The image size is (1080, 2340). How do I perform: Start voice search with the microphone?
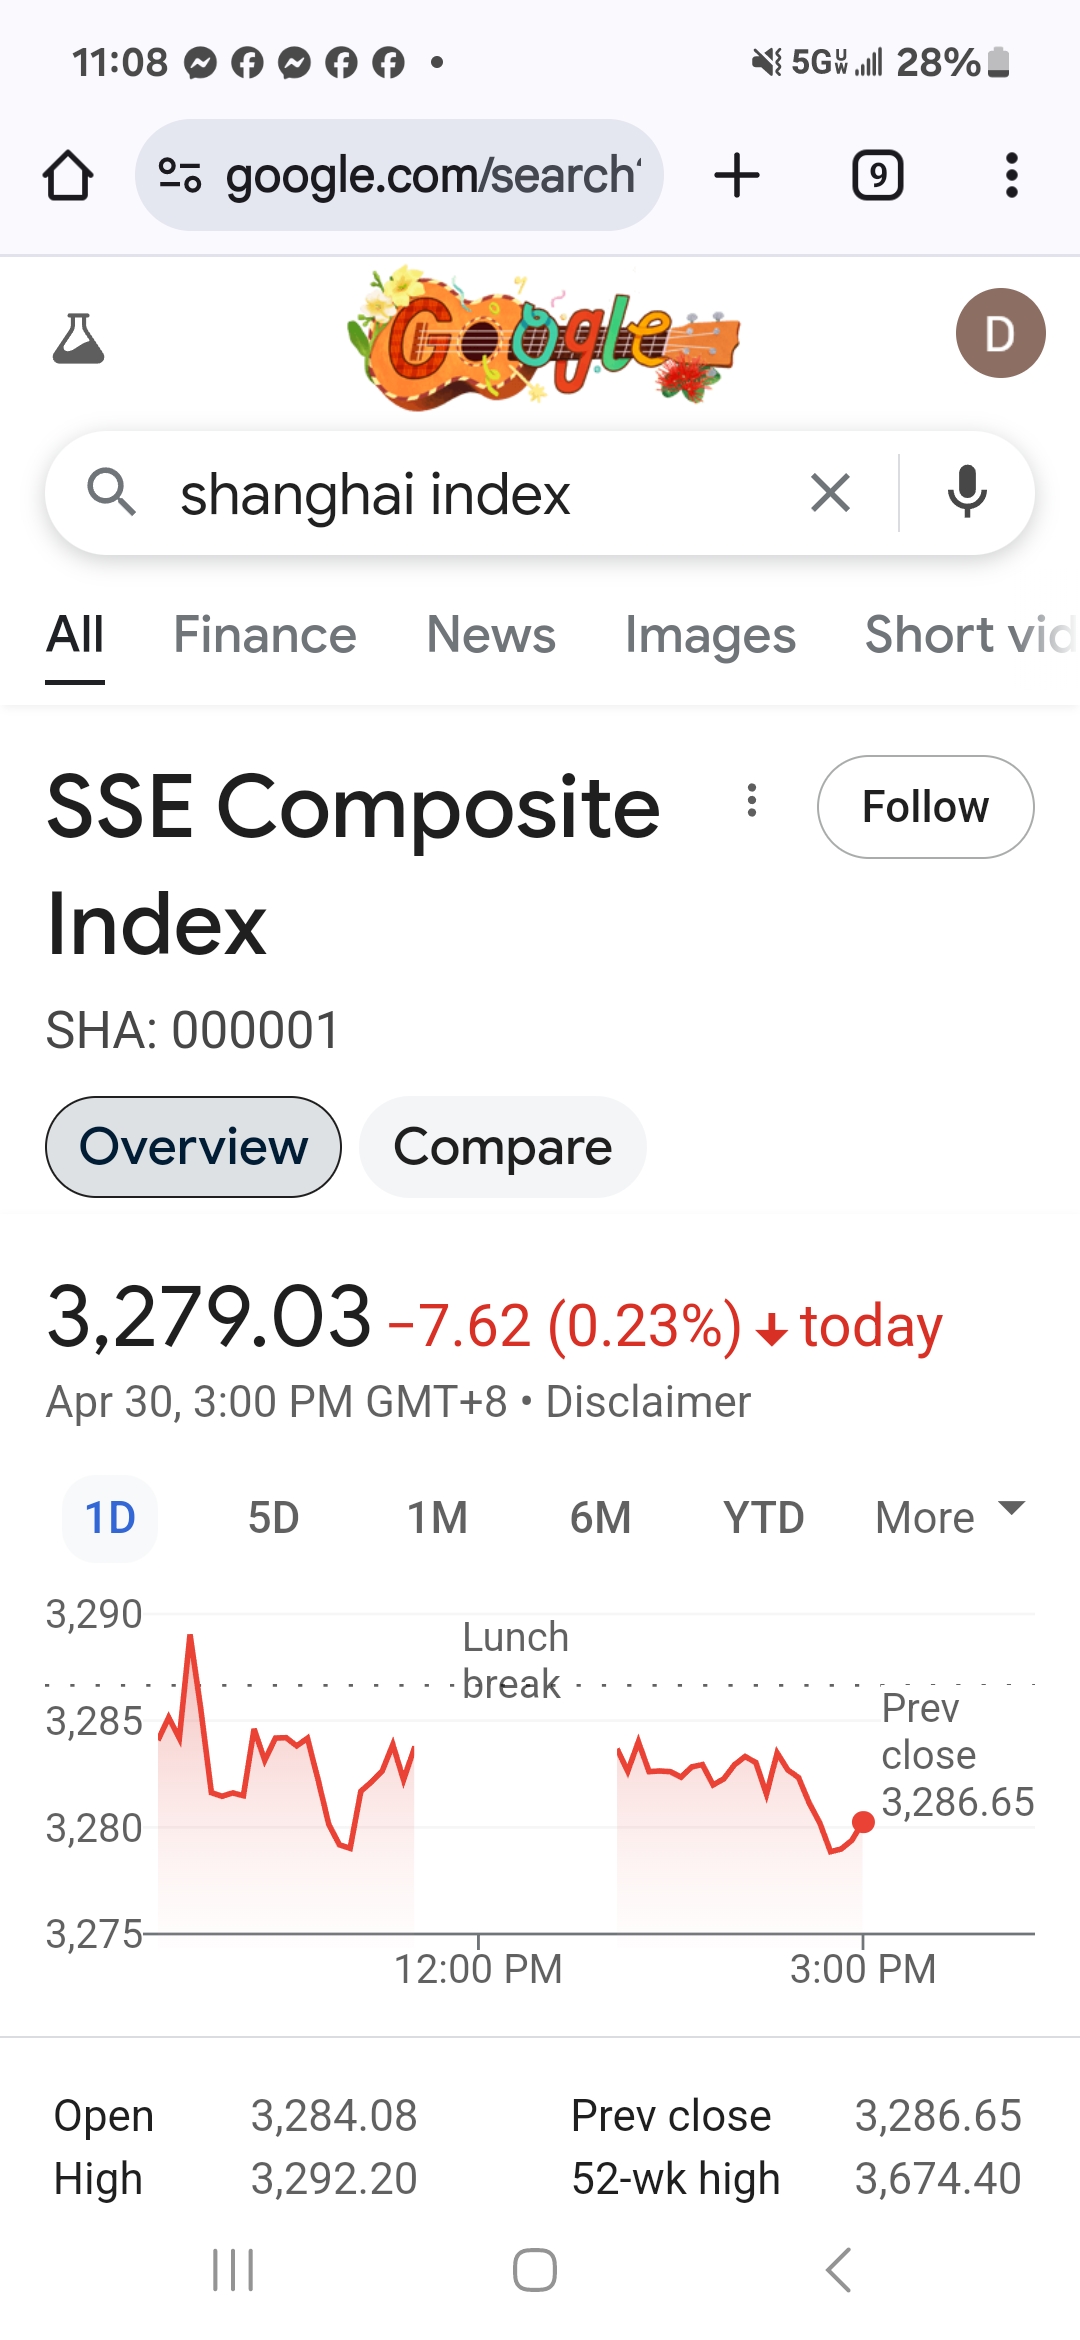[x=967, y=492]
